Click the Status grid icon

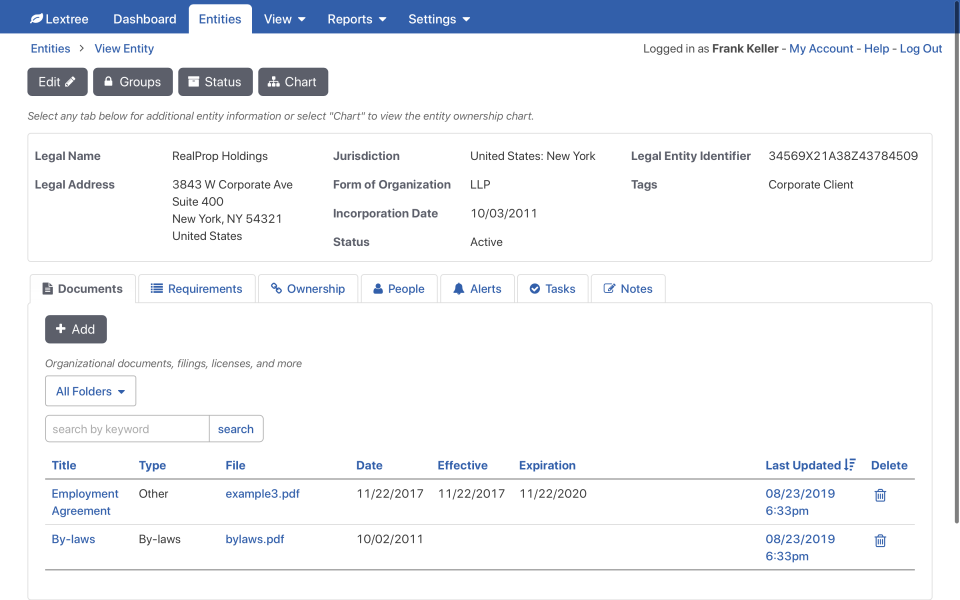(193, 81)
